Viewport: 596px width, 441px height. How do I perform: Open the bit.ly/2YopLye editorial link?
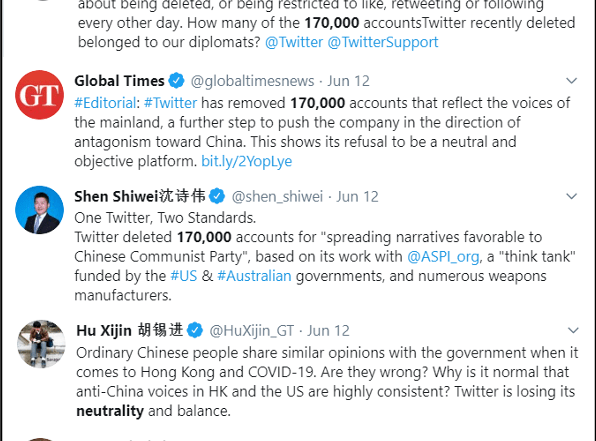tap(246, 161)
